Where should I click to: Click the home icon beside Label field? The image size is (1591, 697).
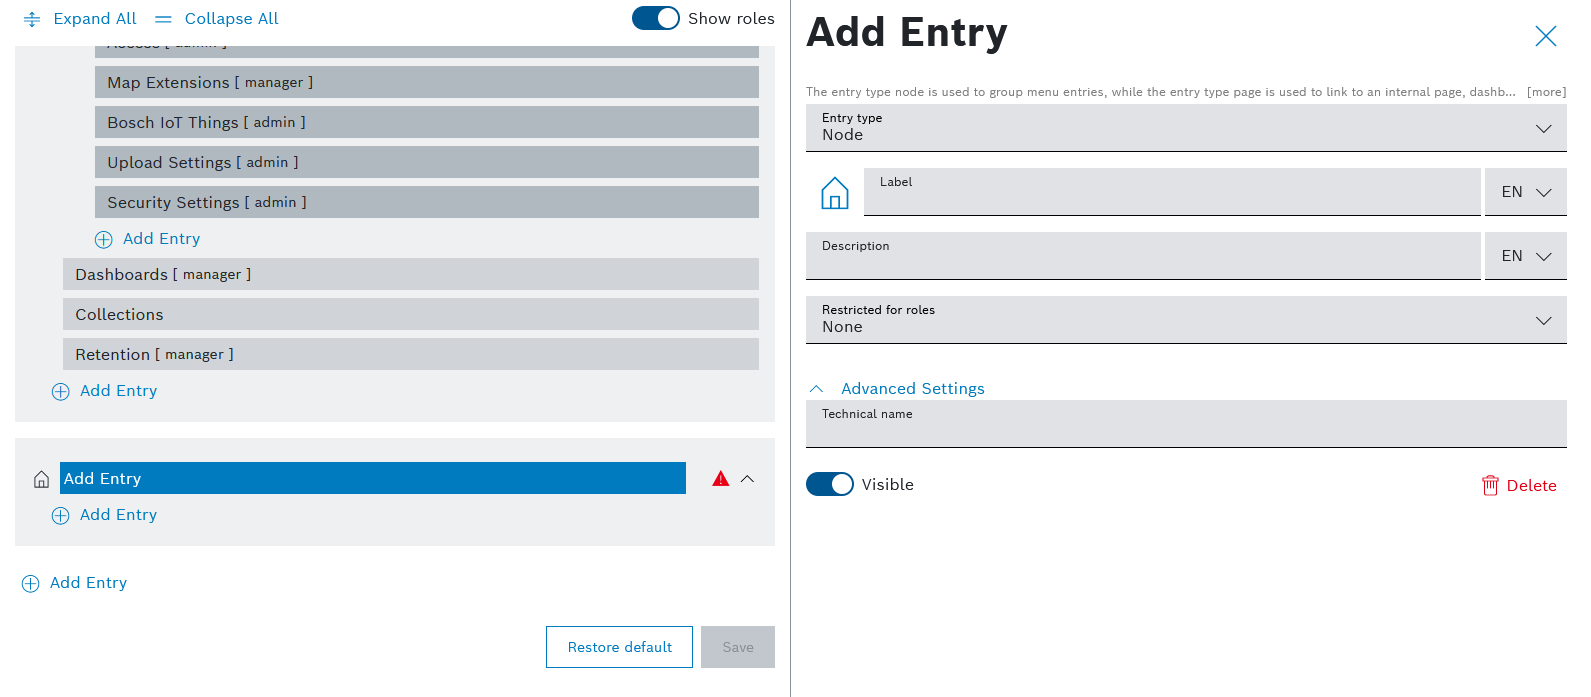(834, 192)
